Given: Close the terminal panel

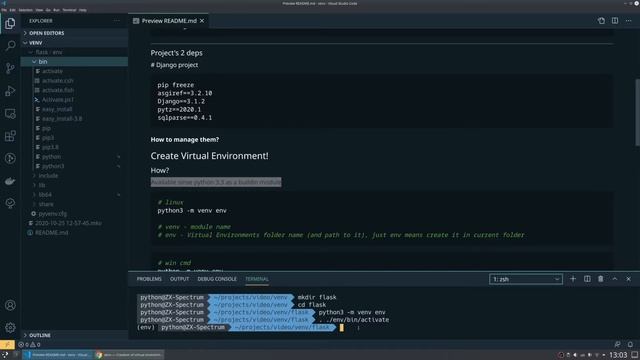Looking at the screenshot, I should tap(629, 279).
